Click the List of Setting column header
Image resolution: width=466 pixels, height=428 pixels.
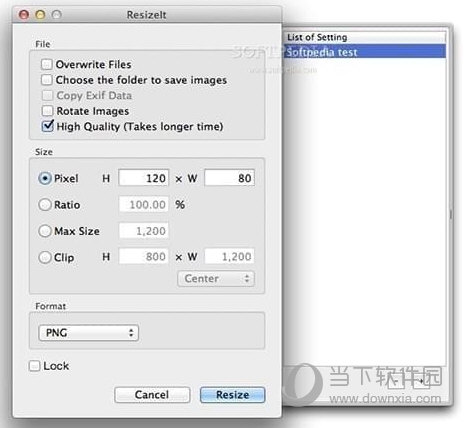click(x=364, y=37)
